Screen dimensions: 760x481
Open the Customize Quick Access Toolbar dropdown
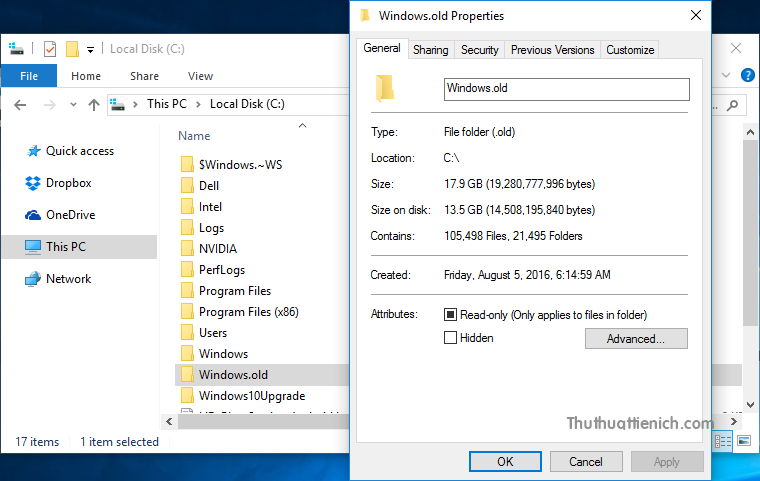(90, 49)
